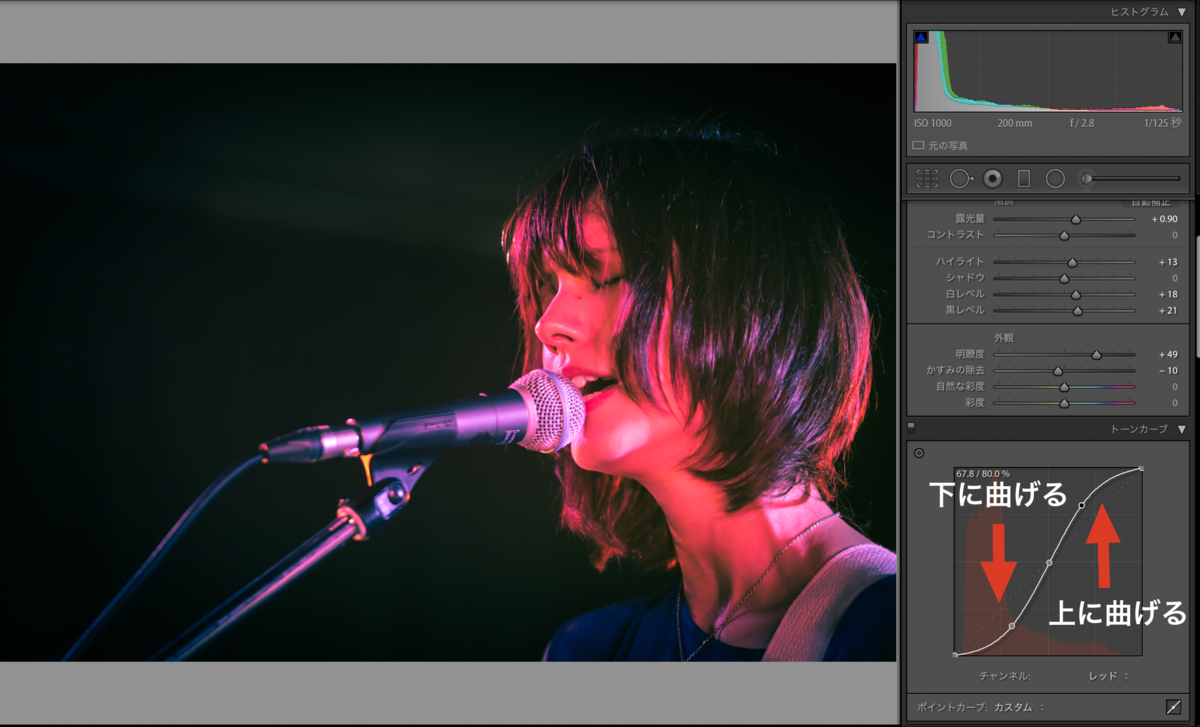The width and height of the screenshot is (1200, 727).
Task: Click the 明瞭度 slider handle
Action: pos(1096,354)
